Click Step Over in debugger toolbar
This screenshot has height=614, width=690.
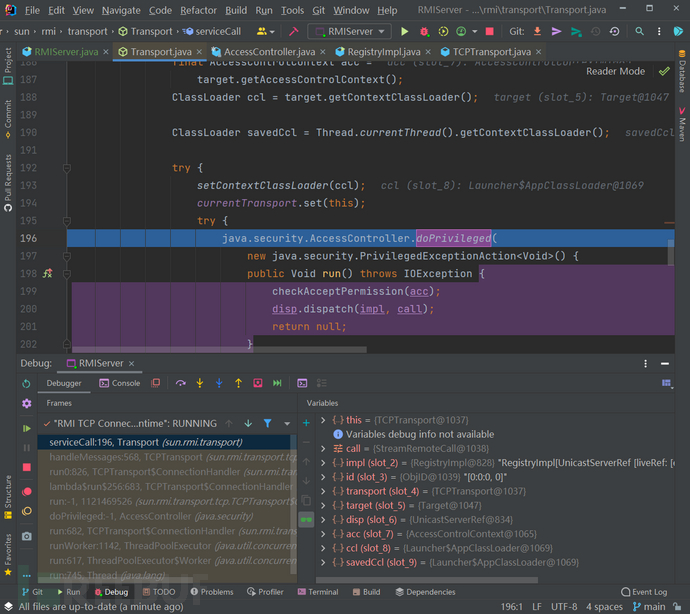click(180, 383)
